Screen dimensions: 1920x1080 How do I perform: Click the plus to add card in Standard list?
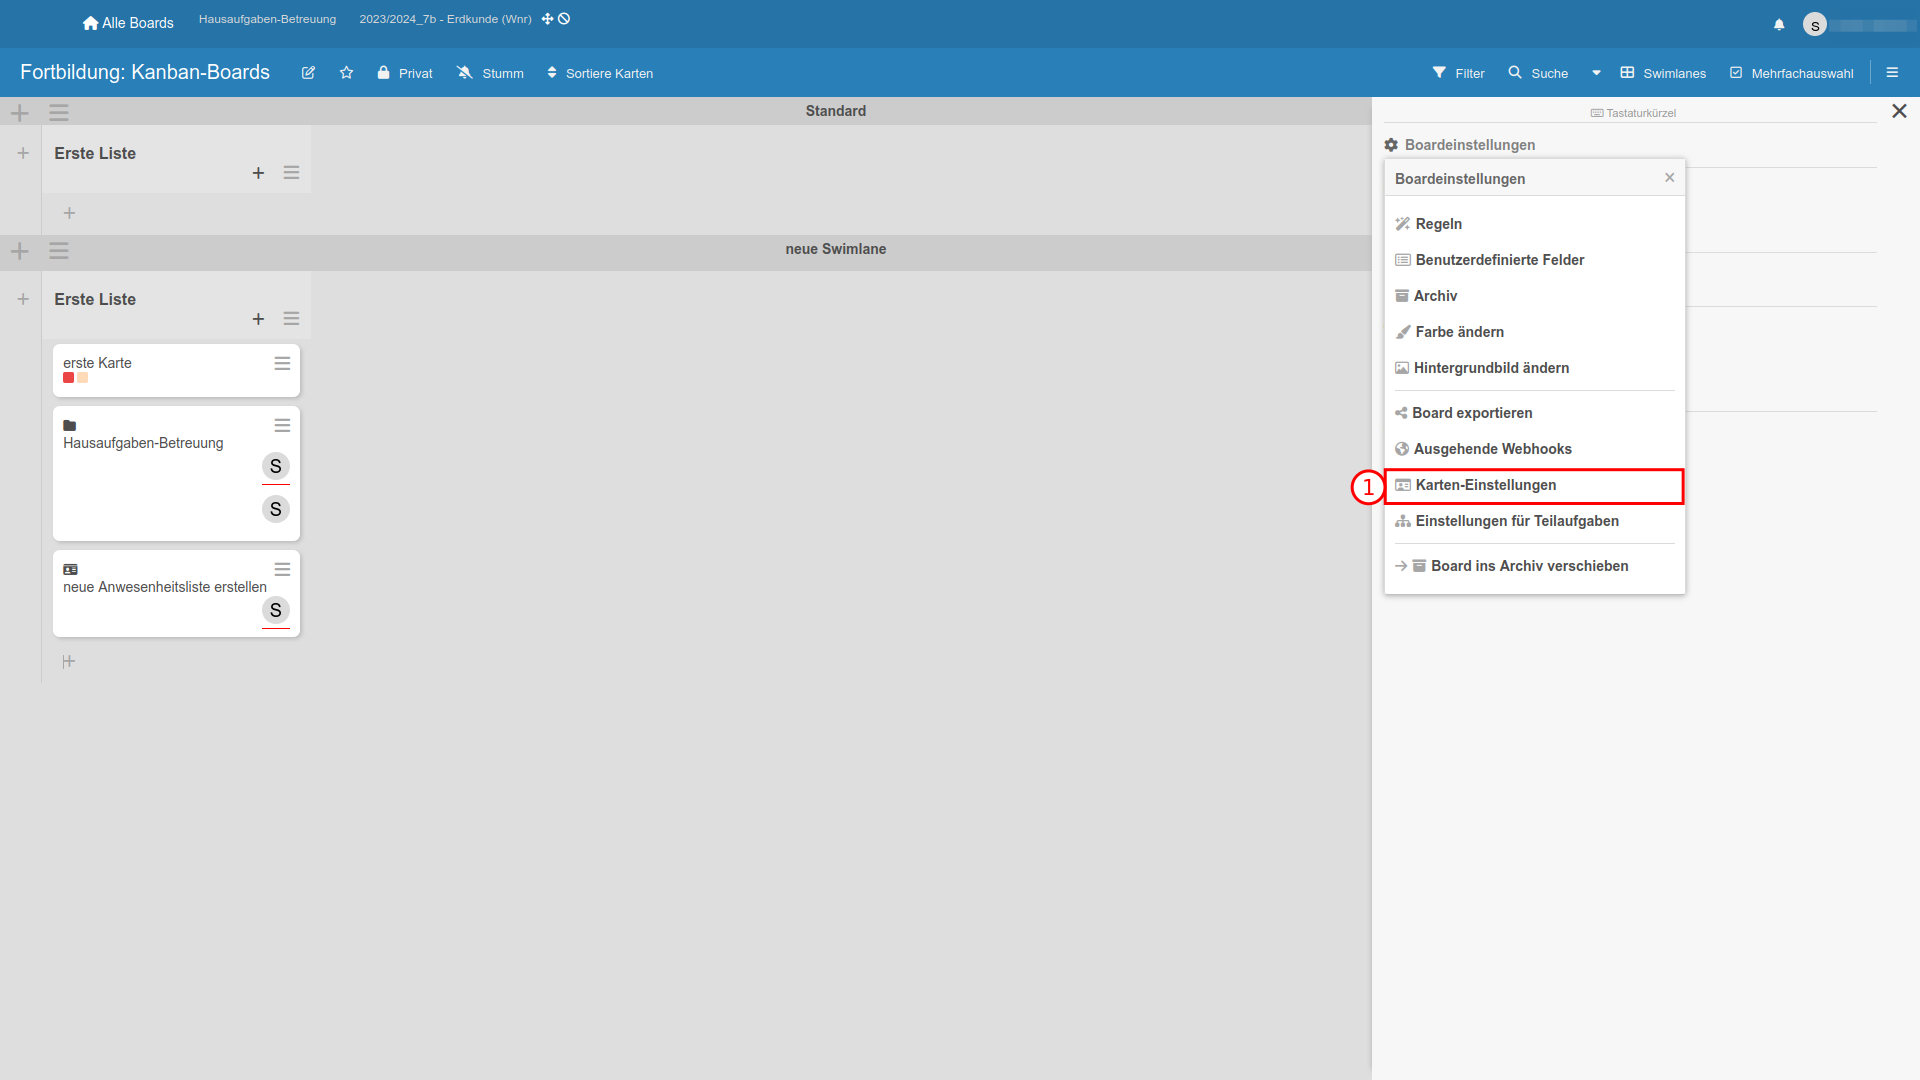pyautogui.click(x=258, y=173)
